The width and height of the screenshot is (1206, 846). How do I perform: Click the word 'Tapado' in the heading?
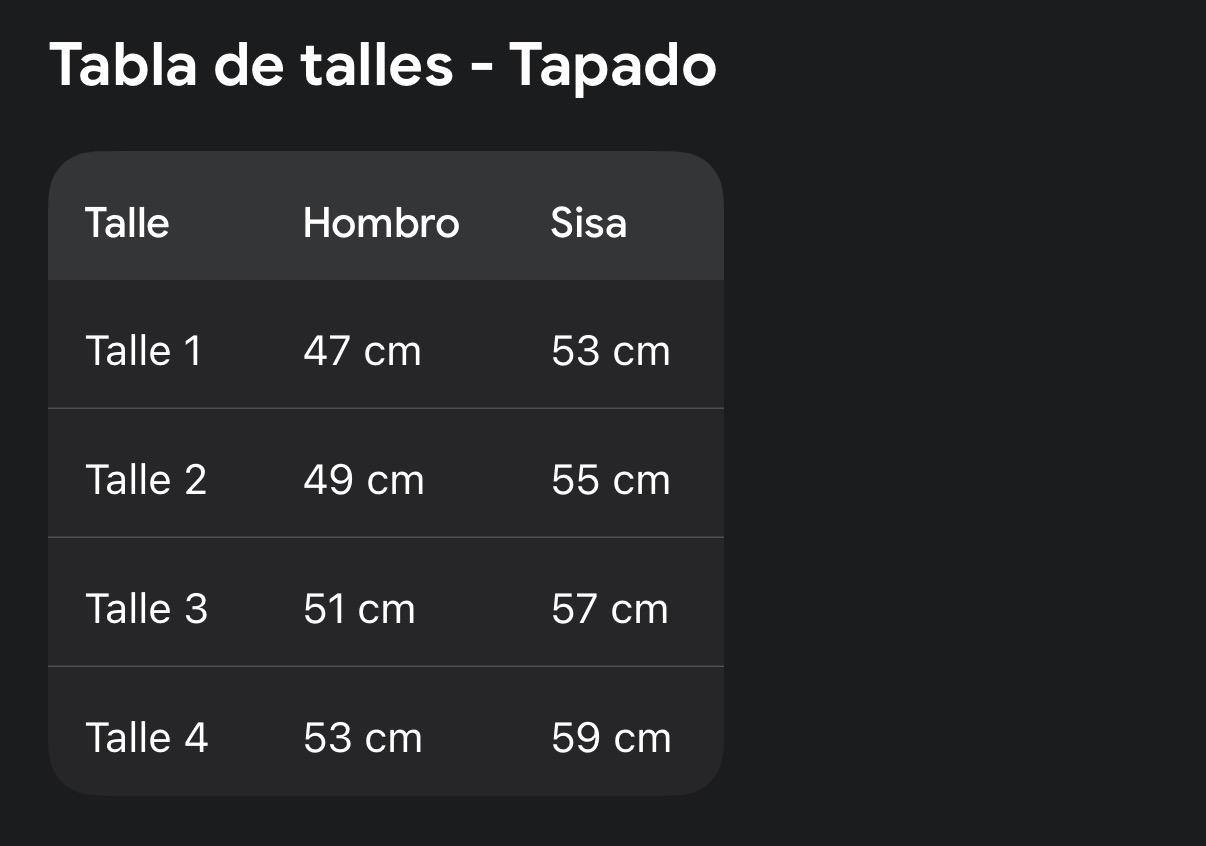coord(612,66)
